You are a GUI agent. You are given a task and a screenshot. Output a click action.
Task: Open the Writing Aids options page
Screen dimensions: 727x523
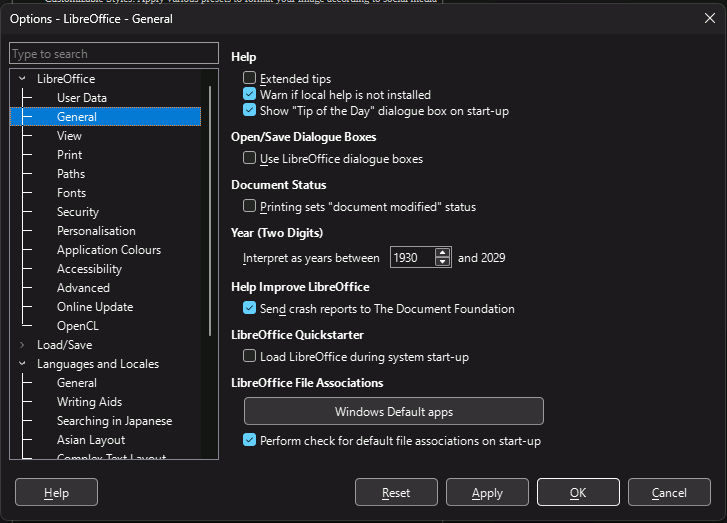pyautogui.click(x=89, y=402)
